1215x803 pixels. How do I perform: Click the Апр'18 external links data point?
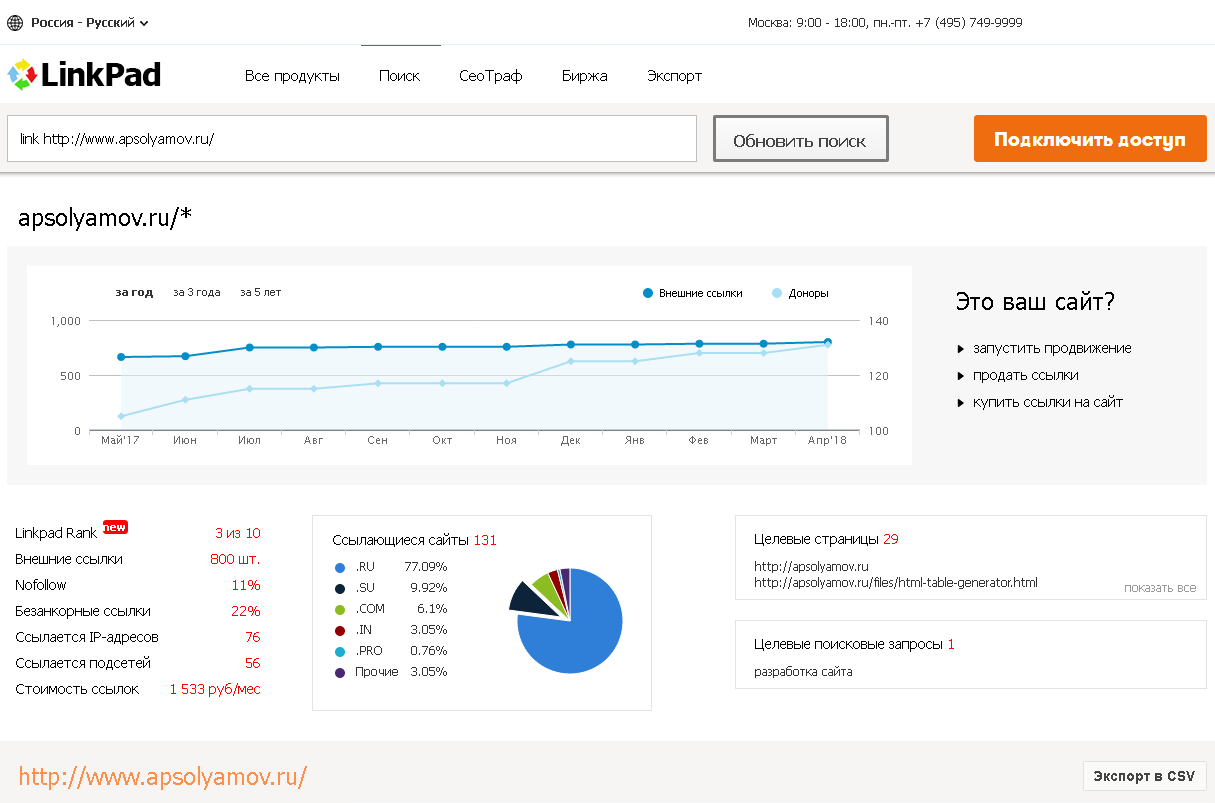827,342
